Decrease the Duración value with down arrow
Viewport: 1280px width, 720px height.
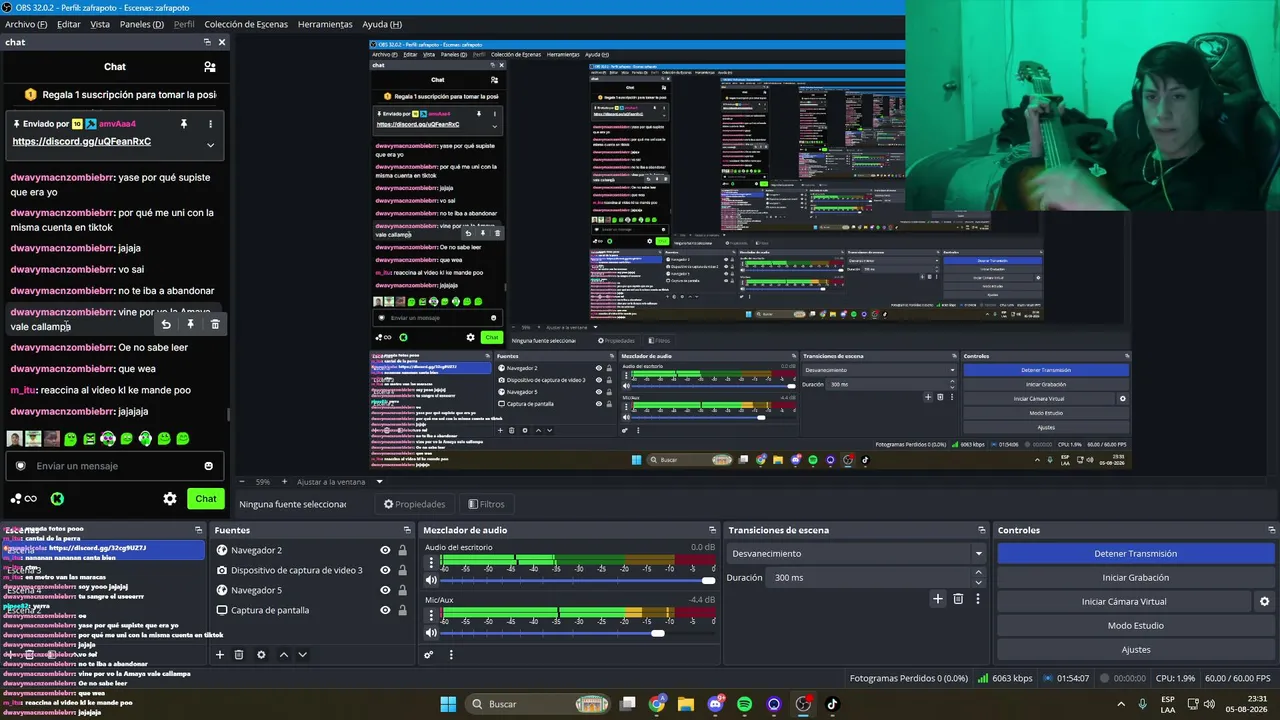click(x=978, y=583)
